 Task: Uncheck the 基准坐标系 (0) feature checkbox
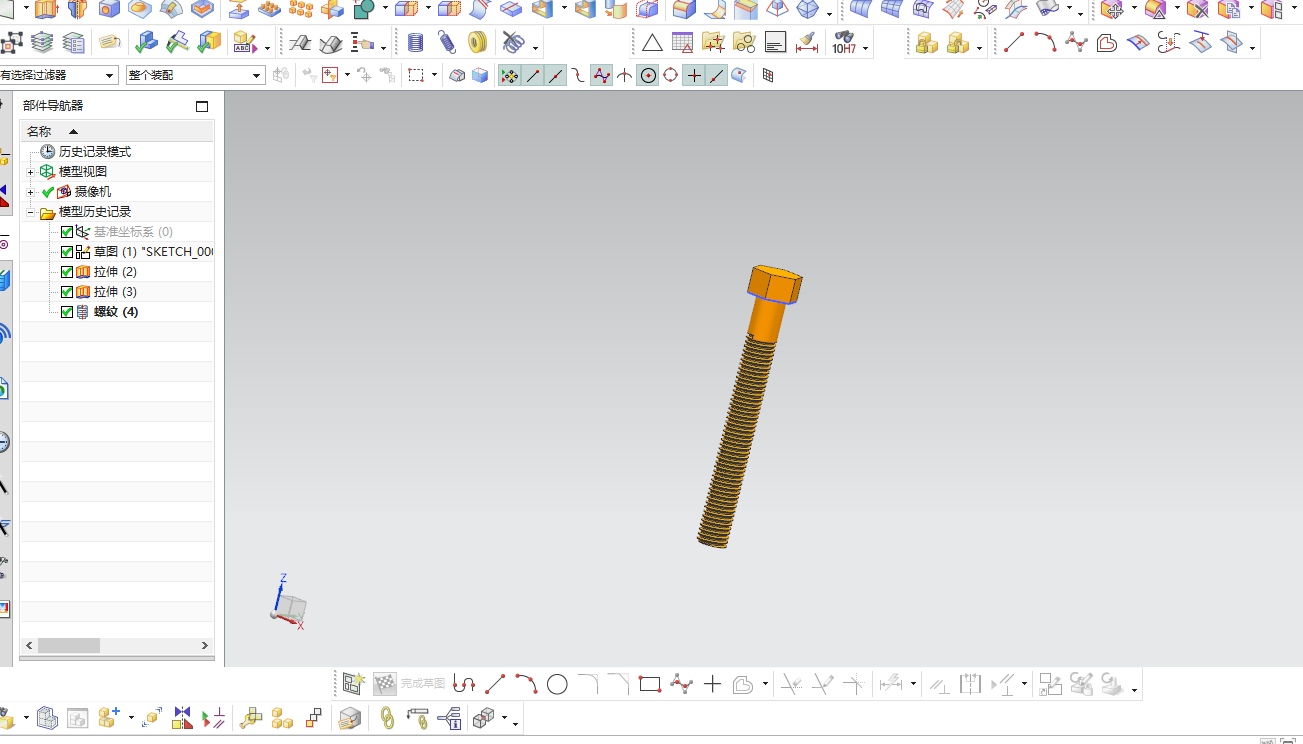click(67, 232)
